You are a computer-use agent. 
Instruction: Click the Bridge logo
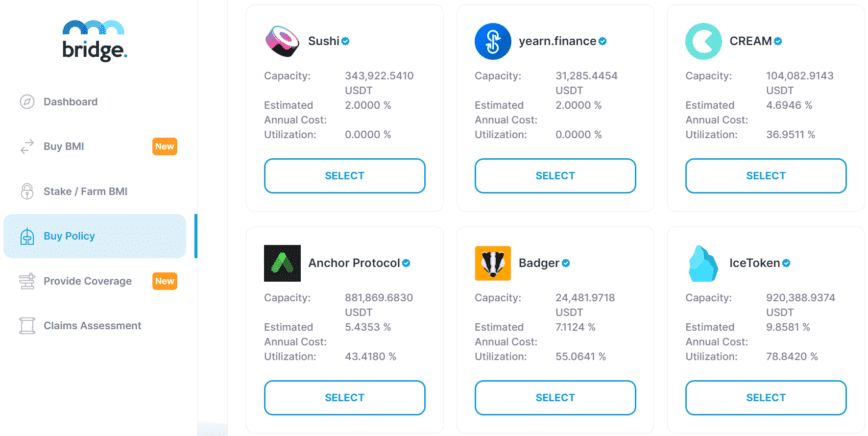[94, 40]
